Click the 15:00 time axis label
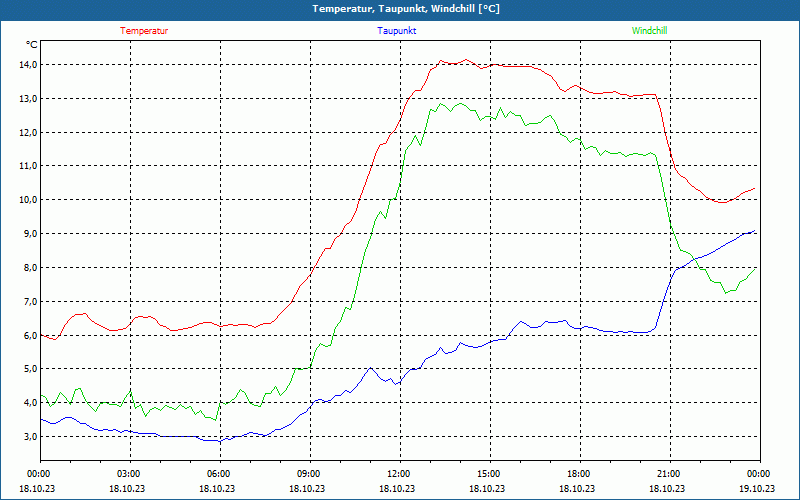This screenshot has height=500, width=800. 488,474
